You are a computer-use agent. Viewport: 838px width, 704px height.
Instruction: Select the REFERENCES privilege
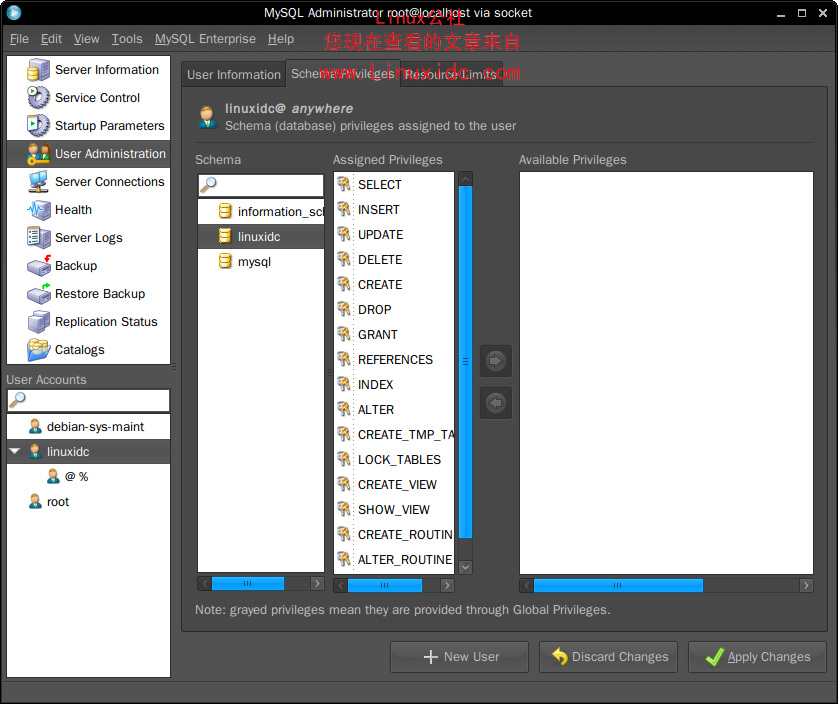(x=394, y=360)
